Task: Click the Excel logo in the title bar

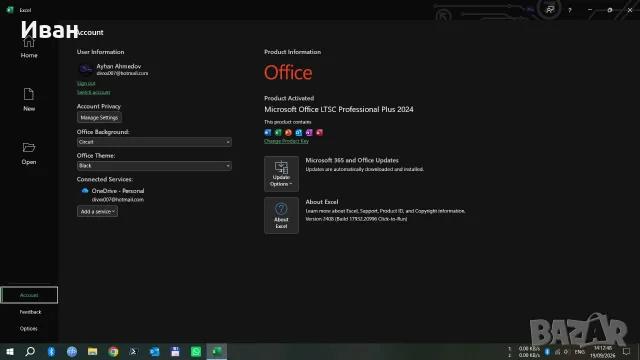Action: (x=10, y=10)
